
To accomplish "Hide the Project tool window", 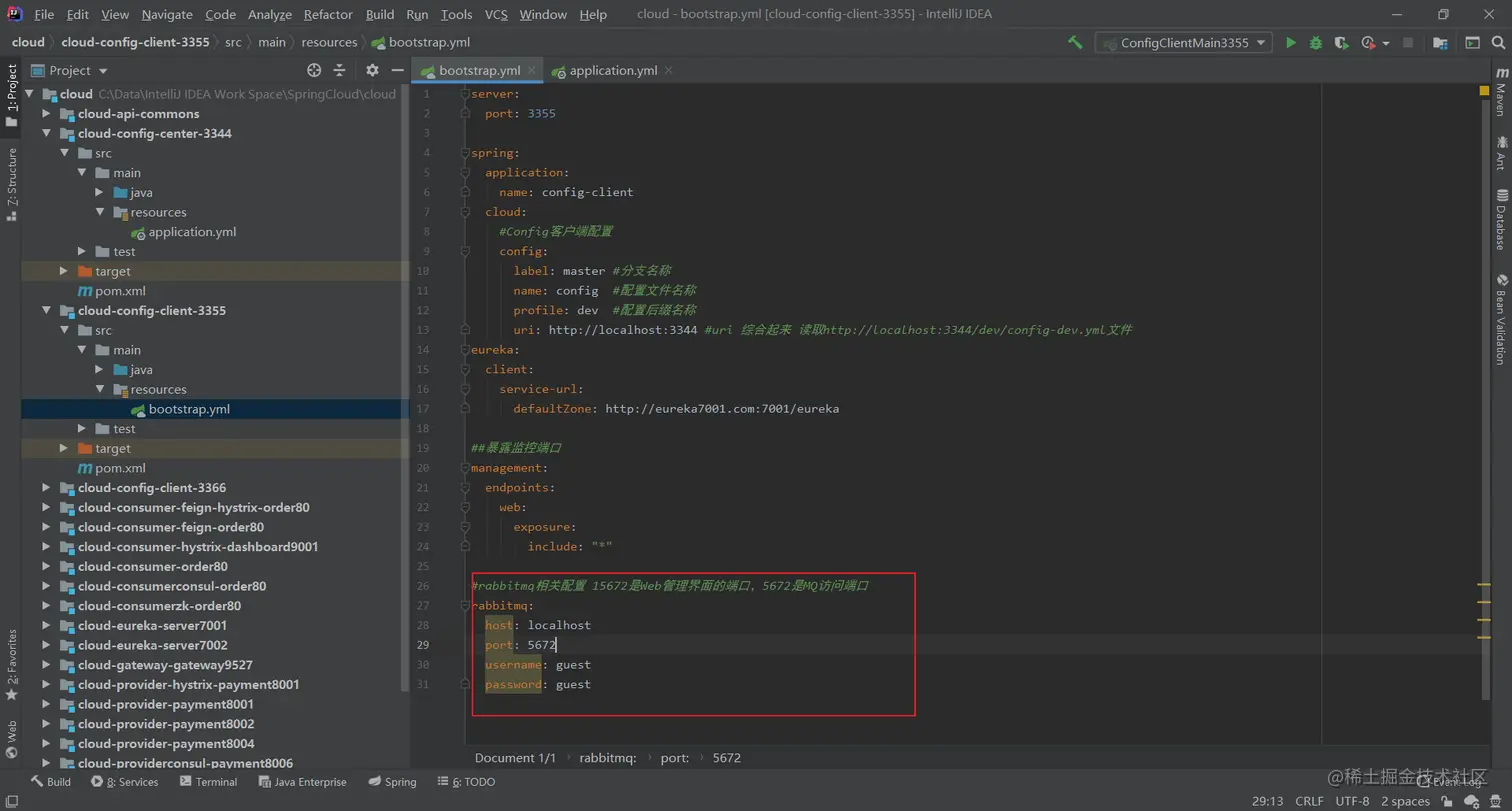I will [x=397, y=70].
